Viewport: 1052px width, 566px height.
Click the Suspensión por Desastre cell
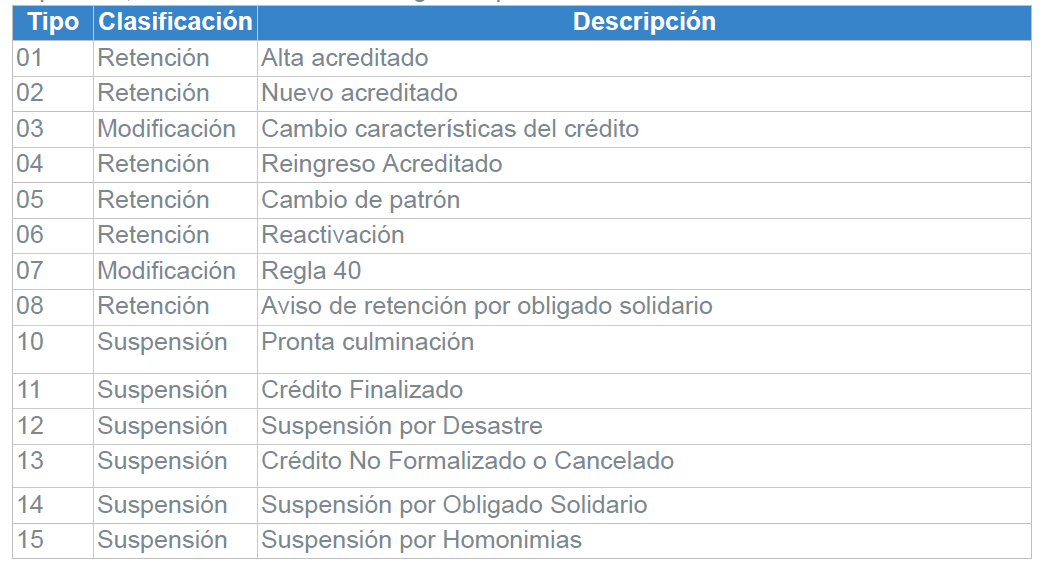click(x=644, y=427)
